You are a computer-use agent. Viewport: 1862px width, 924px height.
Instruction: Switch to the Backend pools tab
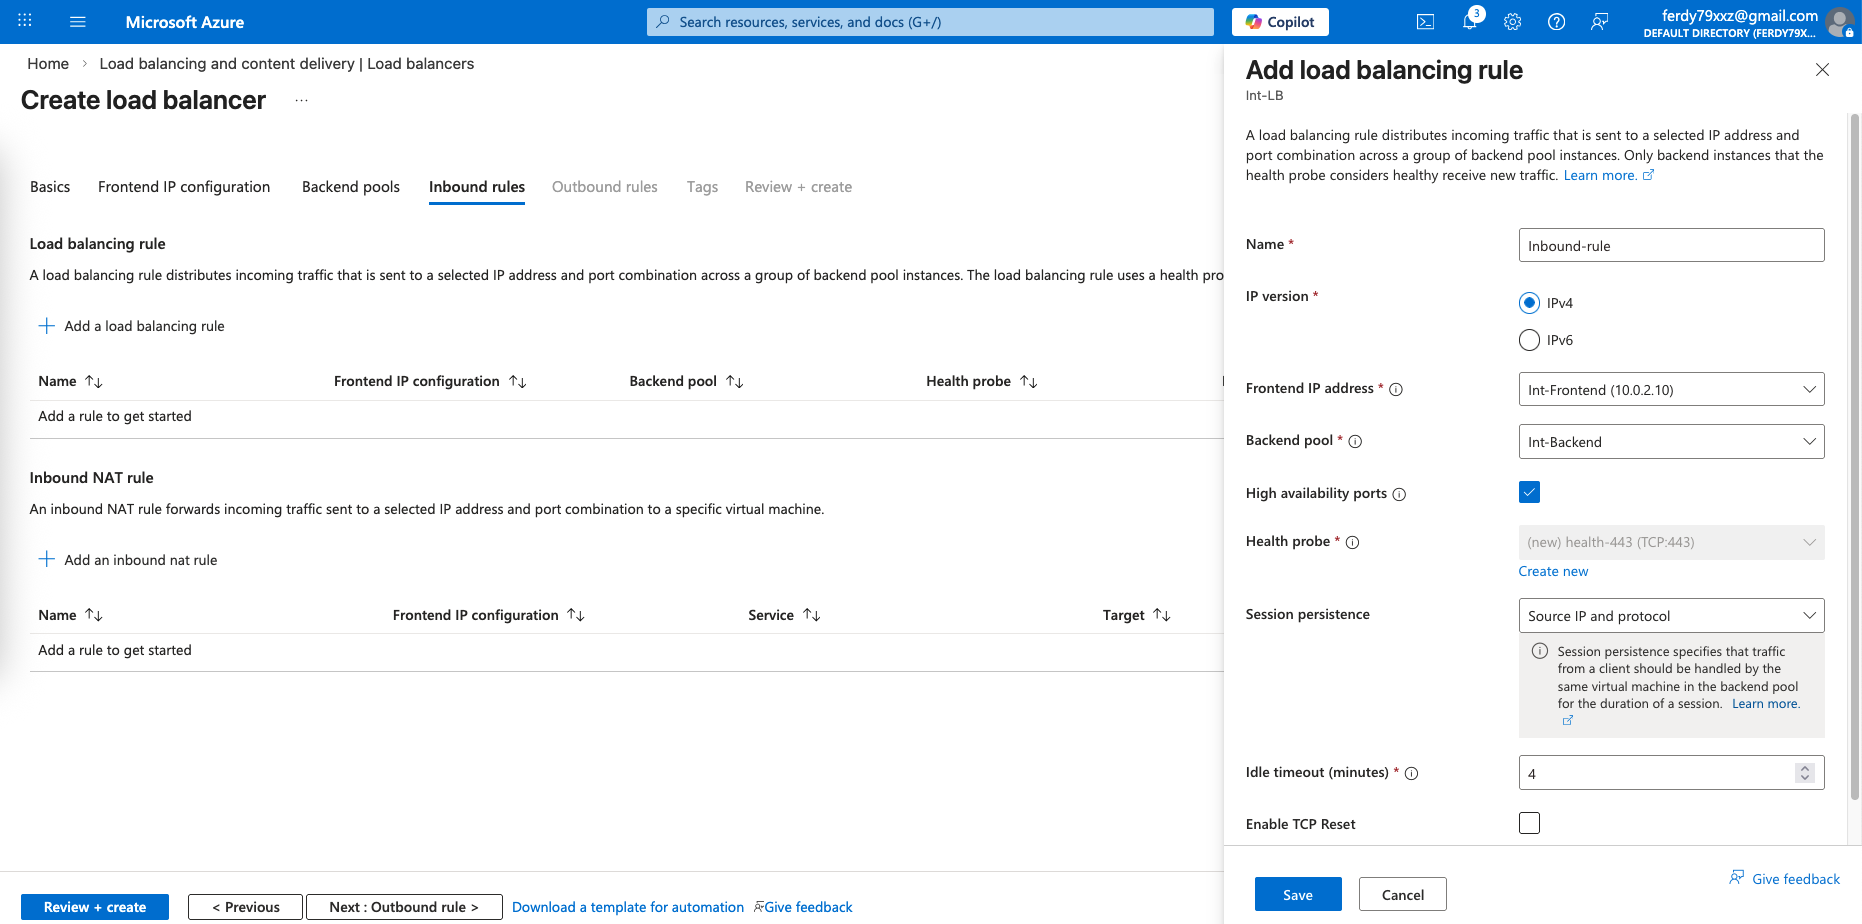click(350, 187)
